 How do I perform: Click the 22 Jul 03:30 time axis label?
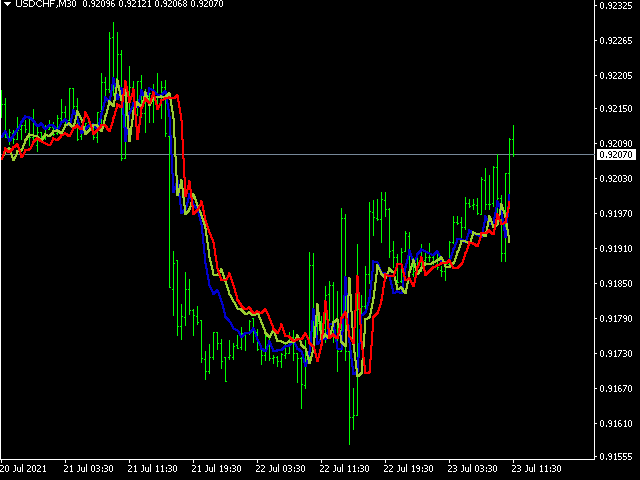click(x=281, y=469)
